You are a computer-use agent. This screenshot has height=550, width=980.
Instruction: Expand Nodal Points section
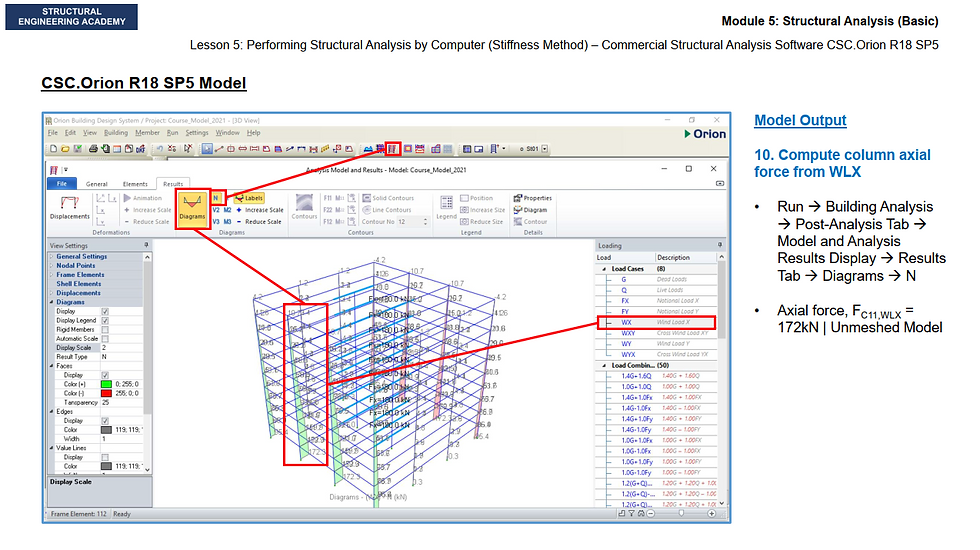(x=52, y=266)
